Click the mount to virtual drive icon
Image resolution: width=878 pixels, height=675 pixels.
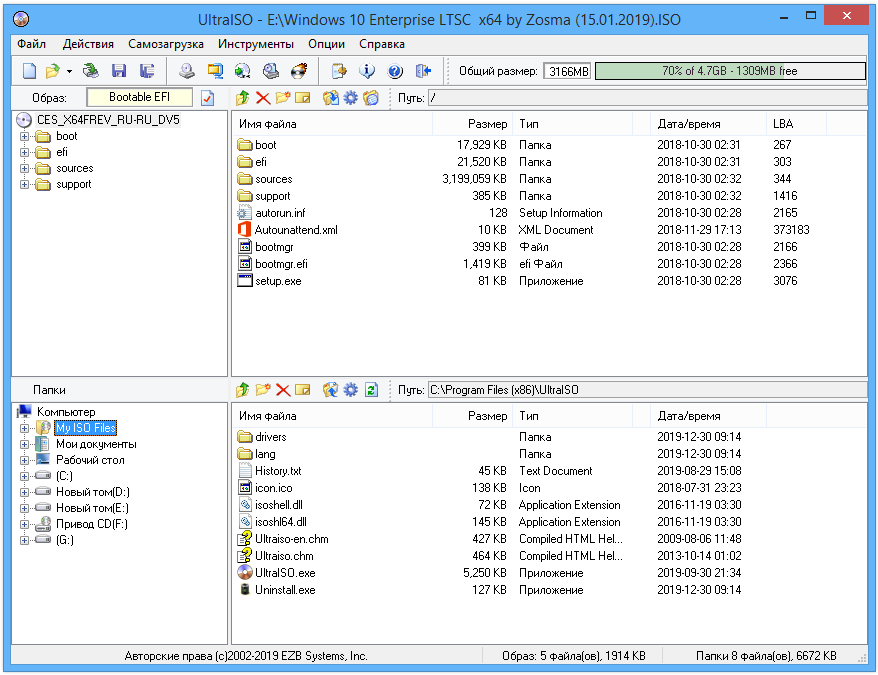271,71
